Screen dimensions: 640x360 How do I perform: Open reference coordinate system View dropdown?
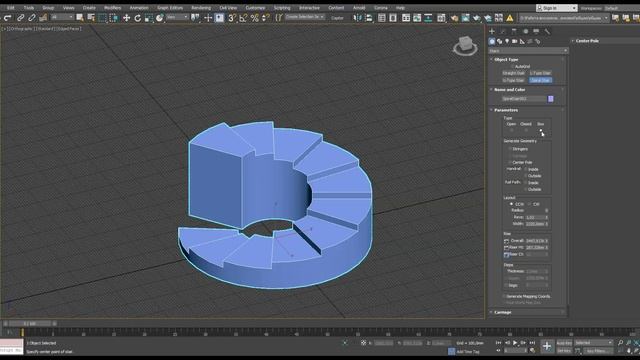[177, 18]
